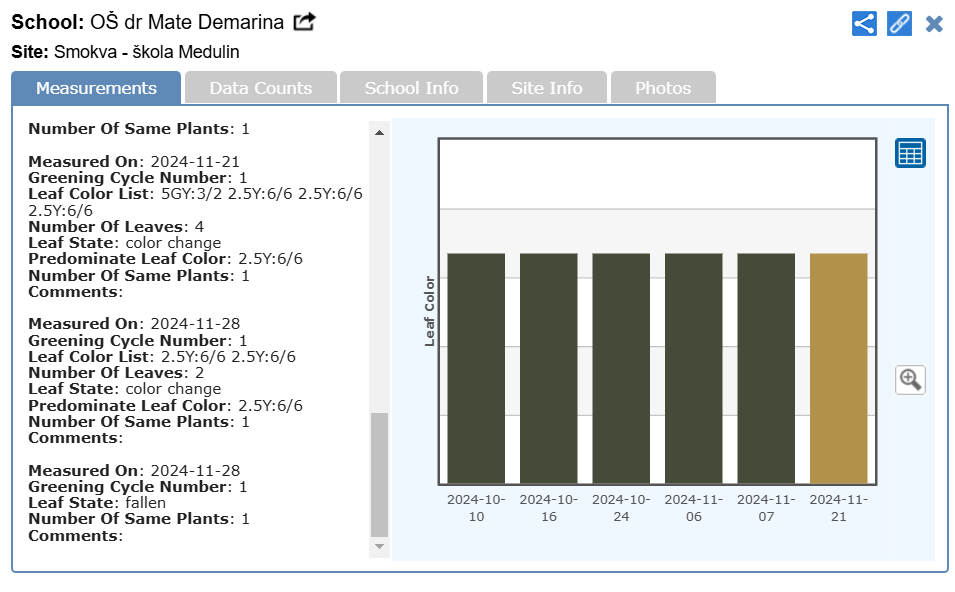The height and width of the screenshot is (592, 955).
Task: Select the Site Info tab
Action: pyautogui.click(x=546, y=88)
